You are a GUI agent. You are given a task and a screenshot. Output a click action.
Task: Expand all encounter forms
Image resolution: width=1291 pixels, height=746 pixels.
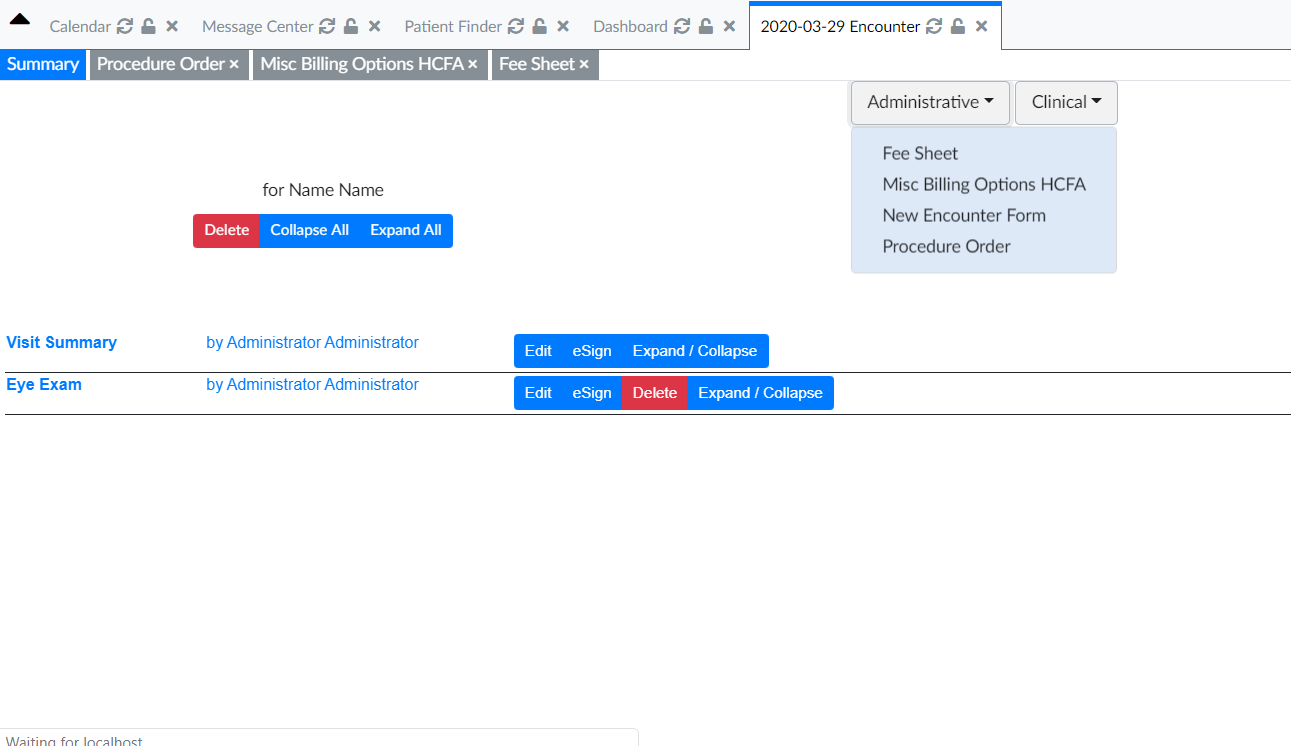(405, 230)
